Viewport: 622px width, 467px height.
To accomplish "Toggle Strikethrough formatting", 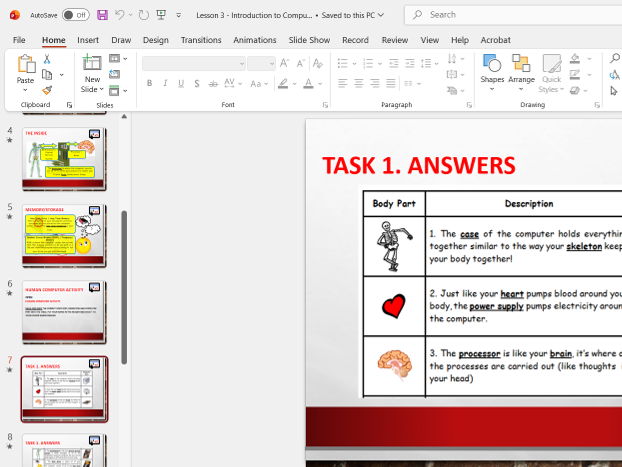I will (213, 83).
